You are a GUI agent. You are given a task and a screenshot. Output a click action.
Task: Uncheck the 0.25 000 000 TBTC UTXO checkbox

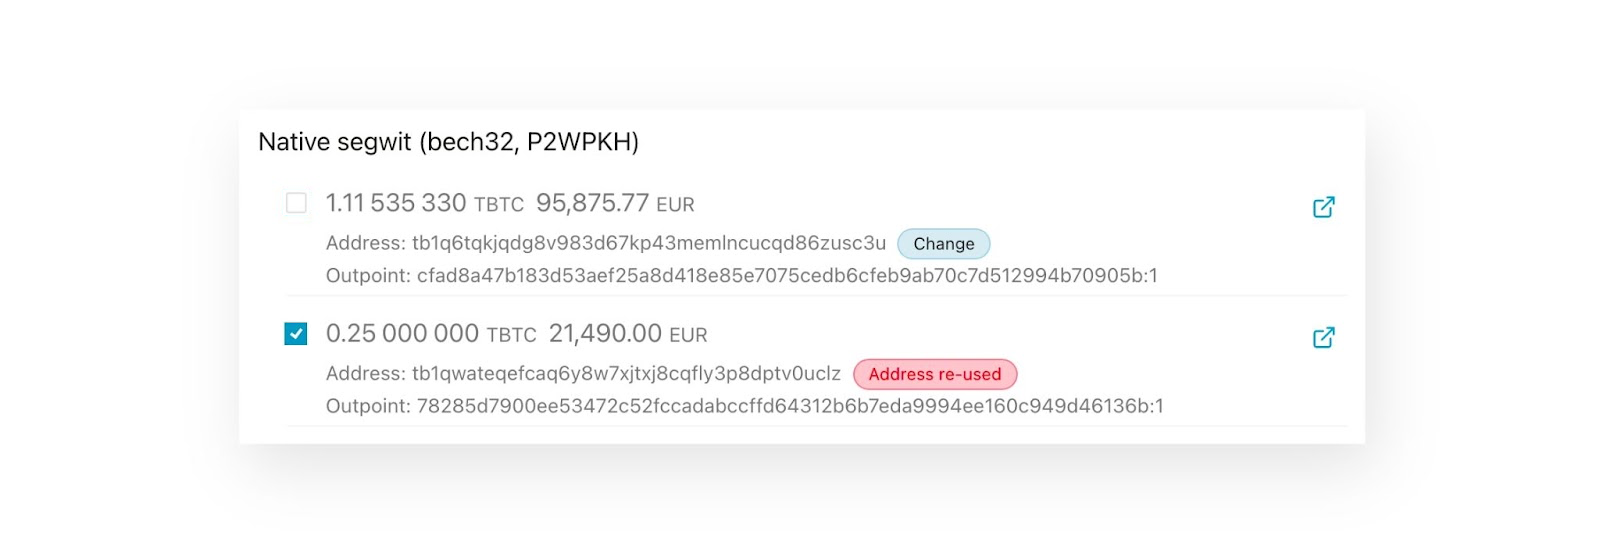(296, 333)
